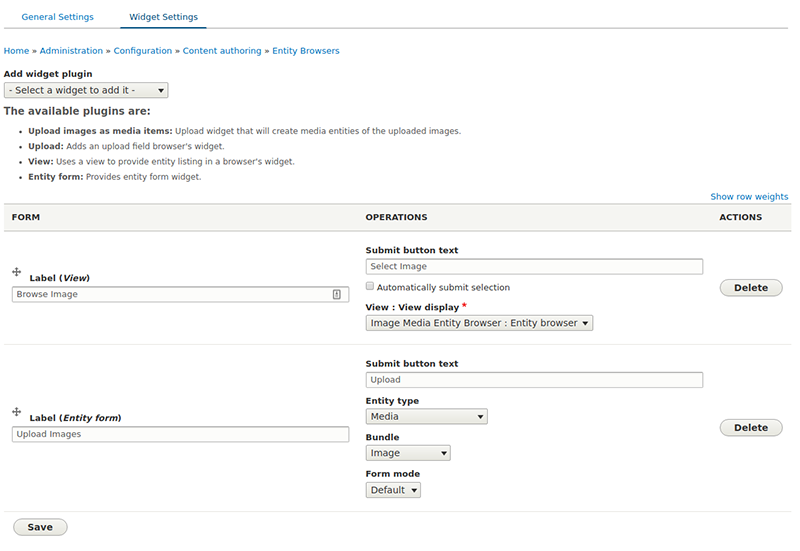Click the small icon inside Browse Image field
The width and height of the screenshot is (800, 551).
pos(337,294)
